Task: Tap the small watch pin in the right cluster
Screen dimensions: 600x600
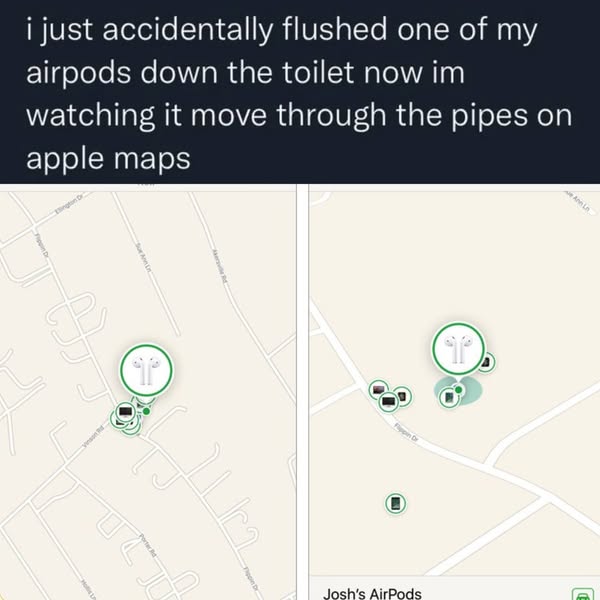Action: click(404, 396)
